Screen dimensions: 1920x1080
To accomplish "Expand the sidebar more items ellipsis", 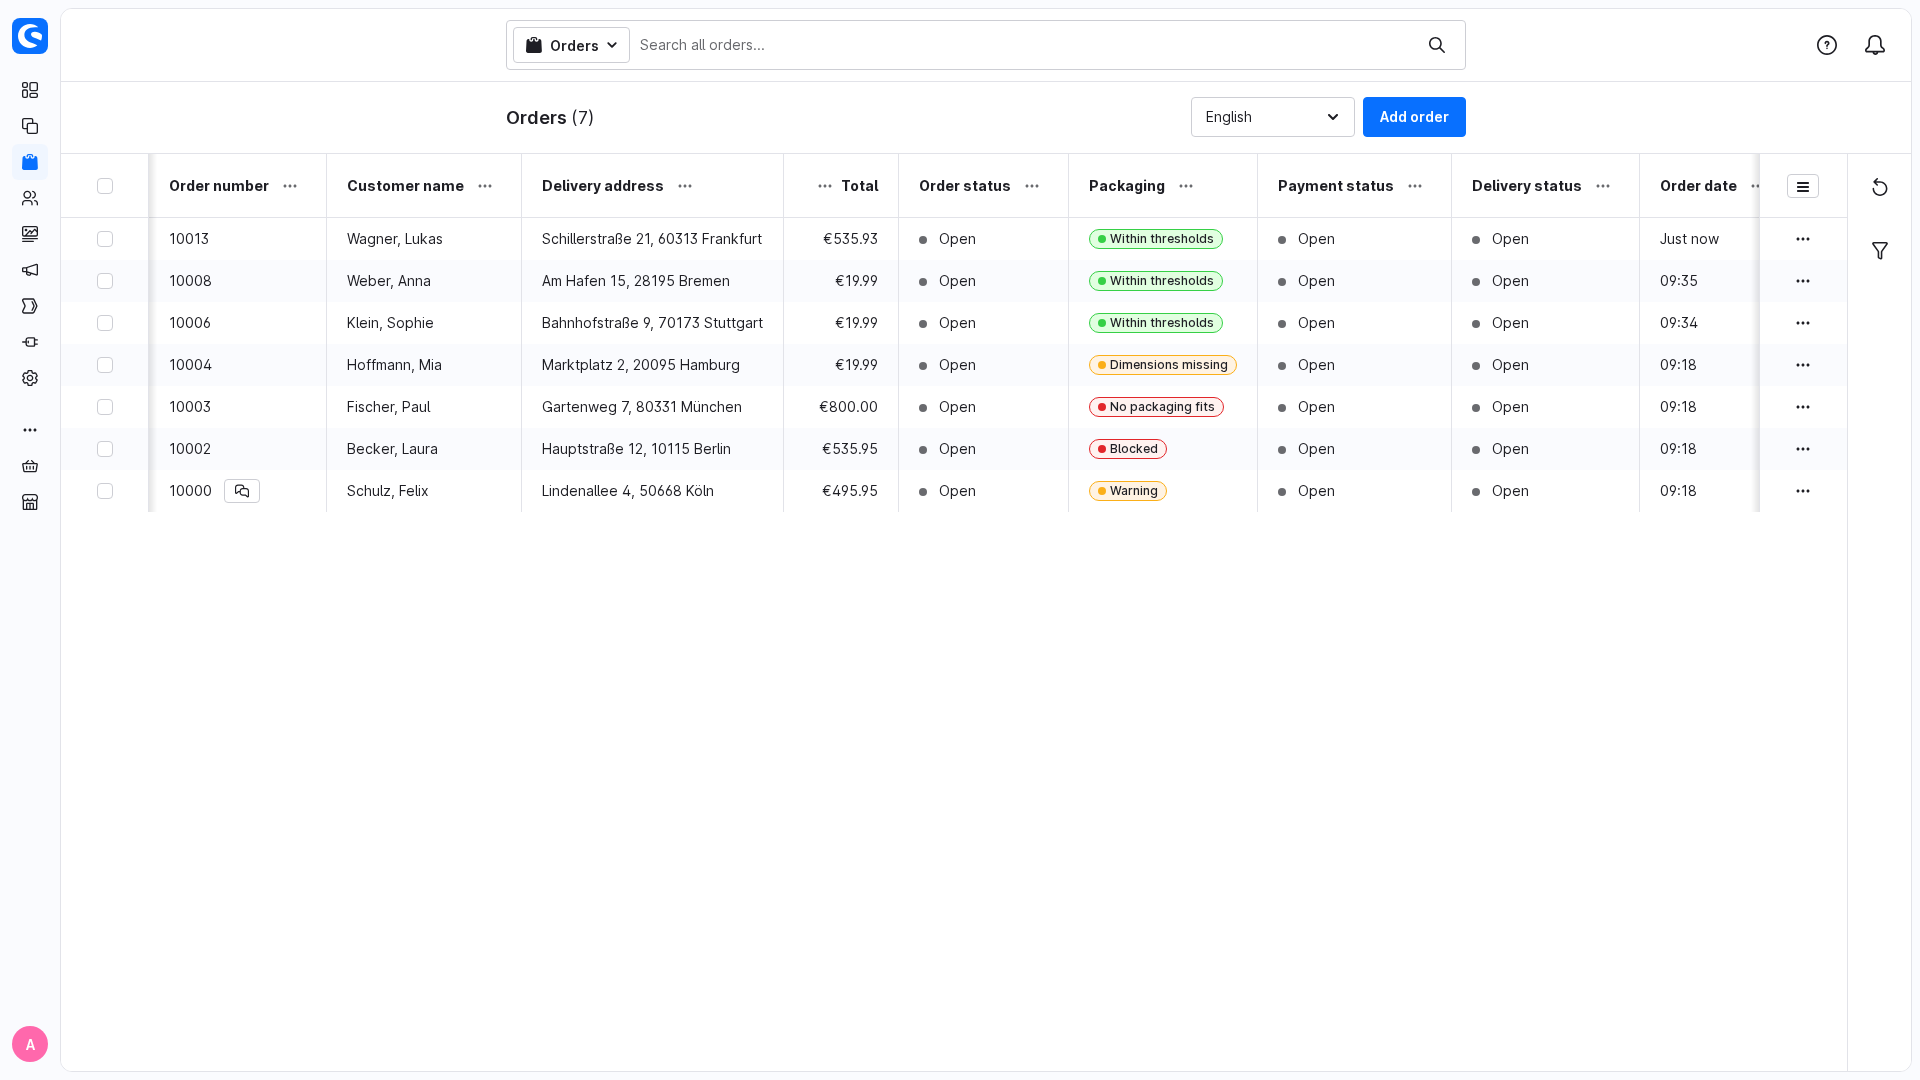I will (x=30, y=430).
